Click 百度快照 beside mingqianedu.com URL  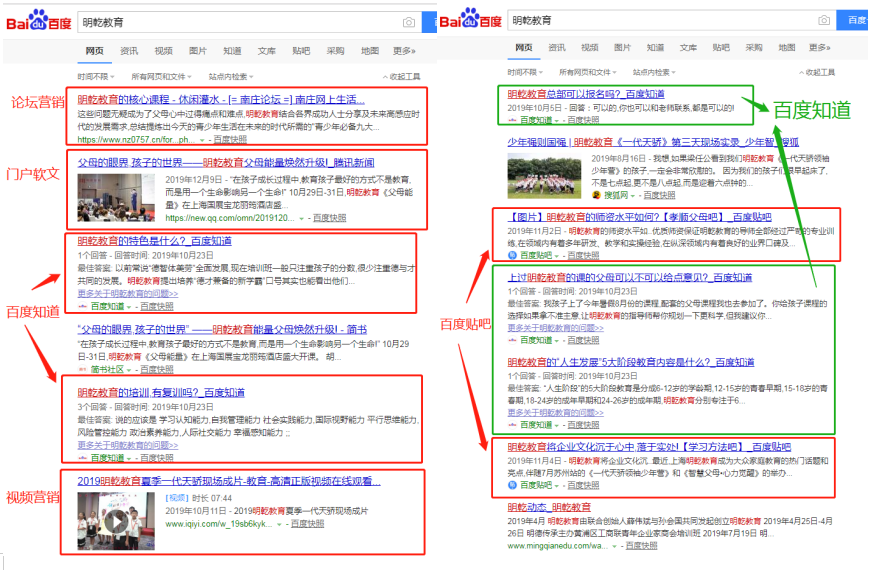click(x=641, y=546)
